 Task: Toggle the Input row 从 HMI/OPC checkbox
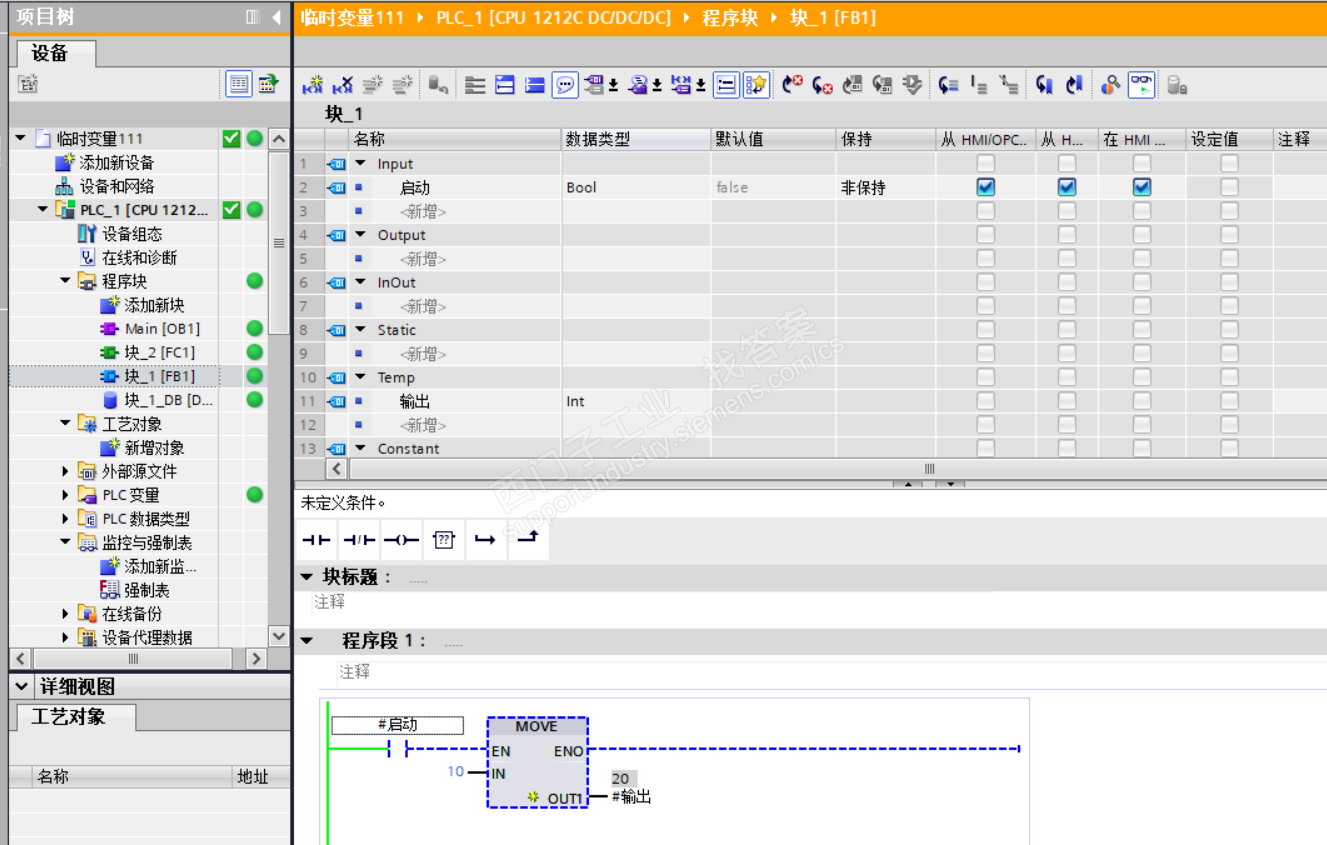[x=986, y=163]
